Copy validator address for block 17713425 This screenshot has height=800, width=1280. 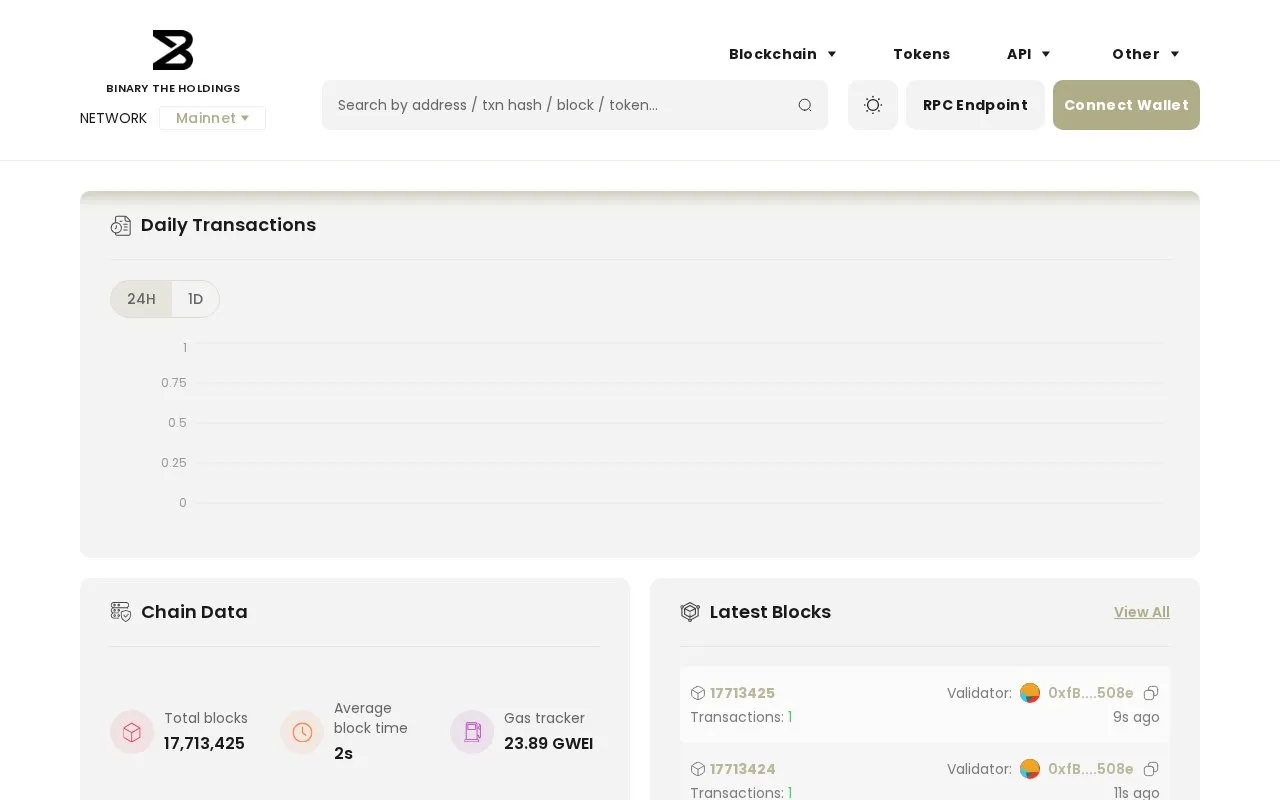1151,693
